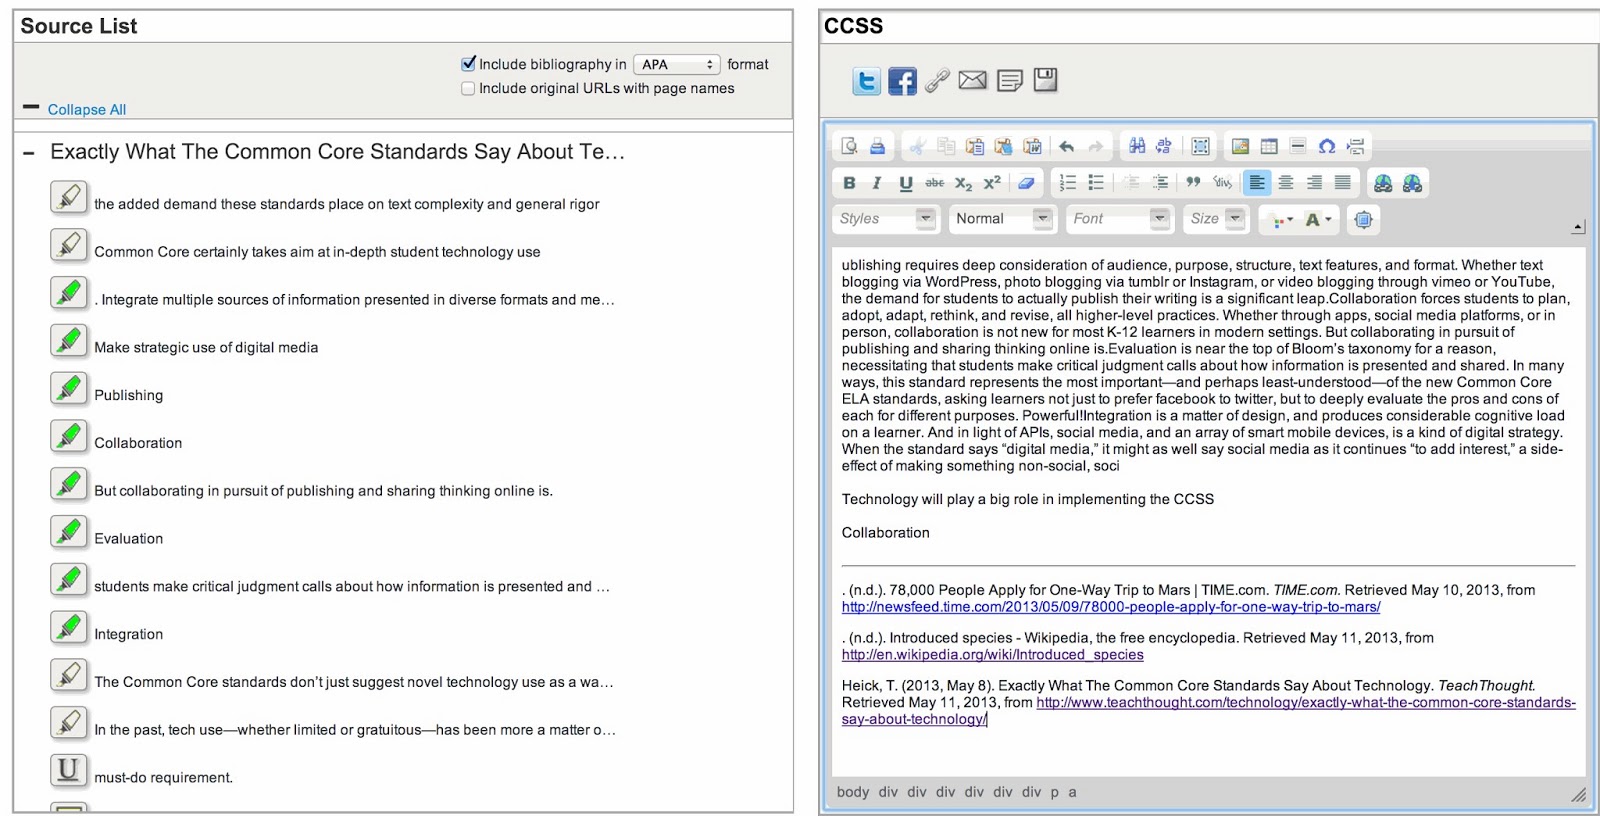This screenshot has width=1600, height=816.
Task: Toggle Underline formatting in the editor
Action: [906, 183]
